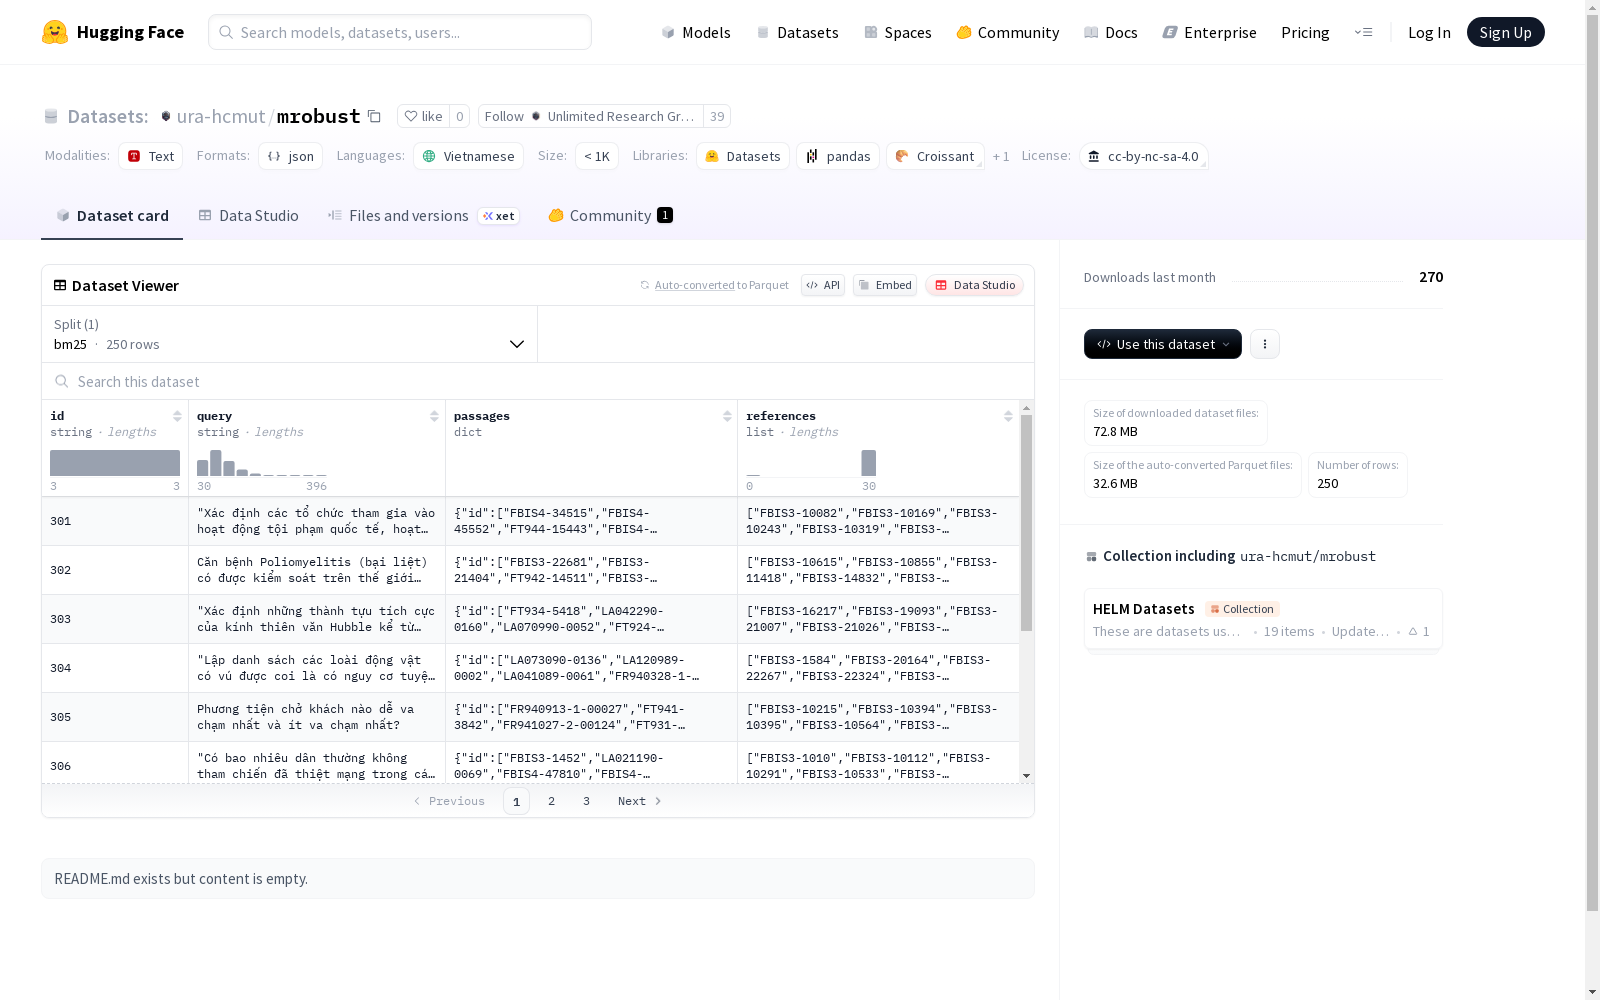Select the Text modality tag
1600x1000 pixels.
click(x=151, y=156)
